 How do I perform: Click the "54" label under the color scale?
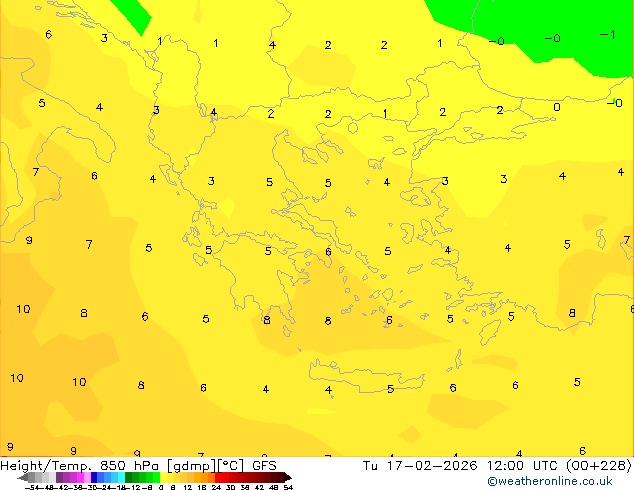pos(288,487)
